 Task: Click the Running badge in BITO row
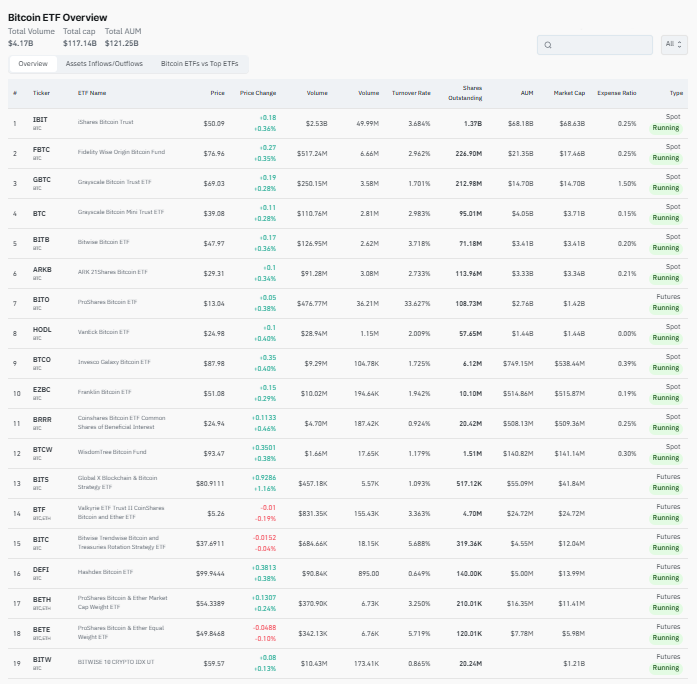(665, 308)
